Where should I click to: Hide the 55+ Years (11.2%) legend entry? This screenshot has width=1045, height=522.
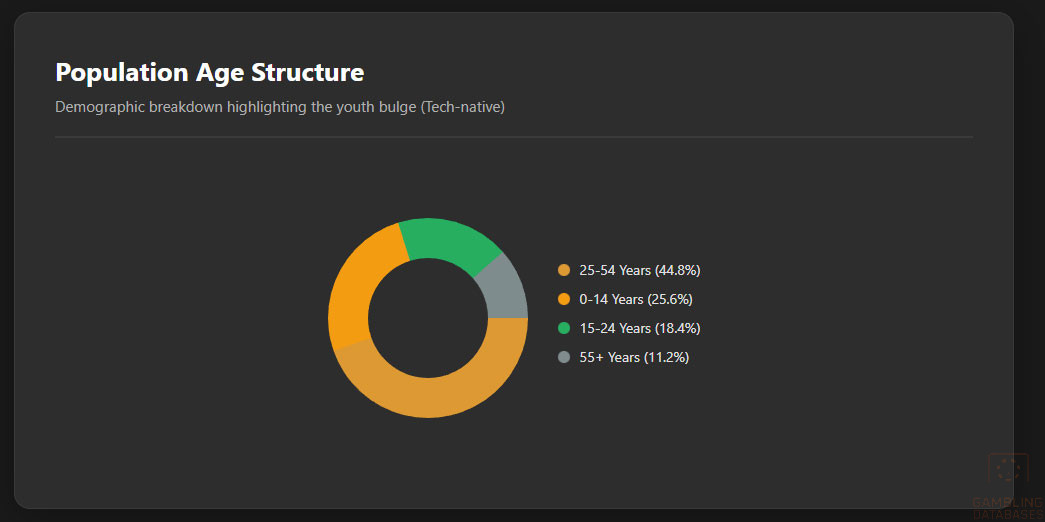(x=634, y=357)
